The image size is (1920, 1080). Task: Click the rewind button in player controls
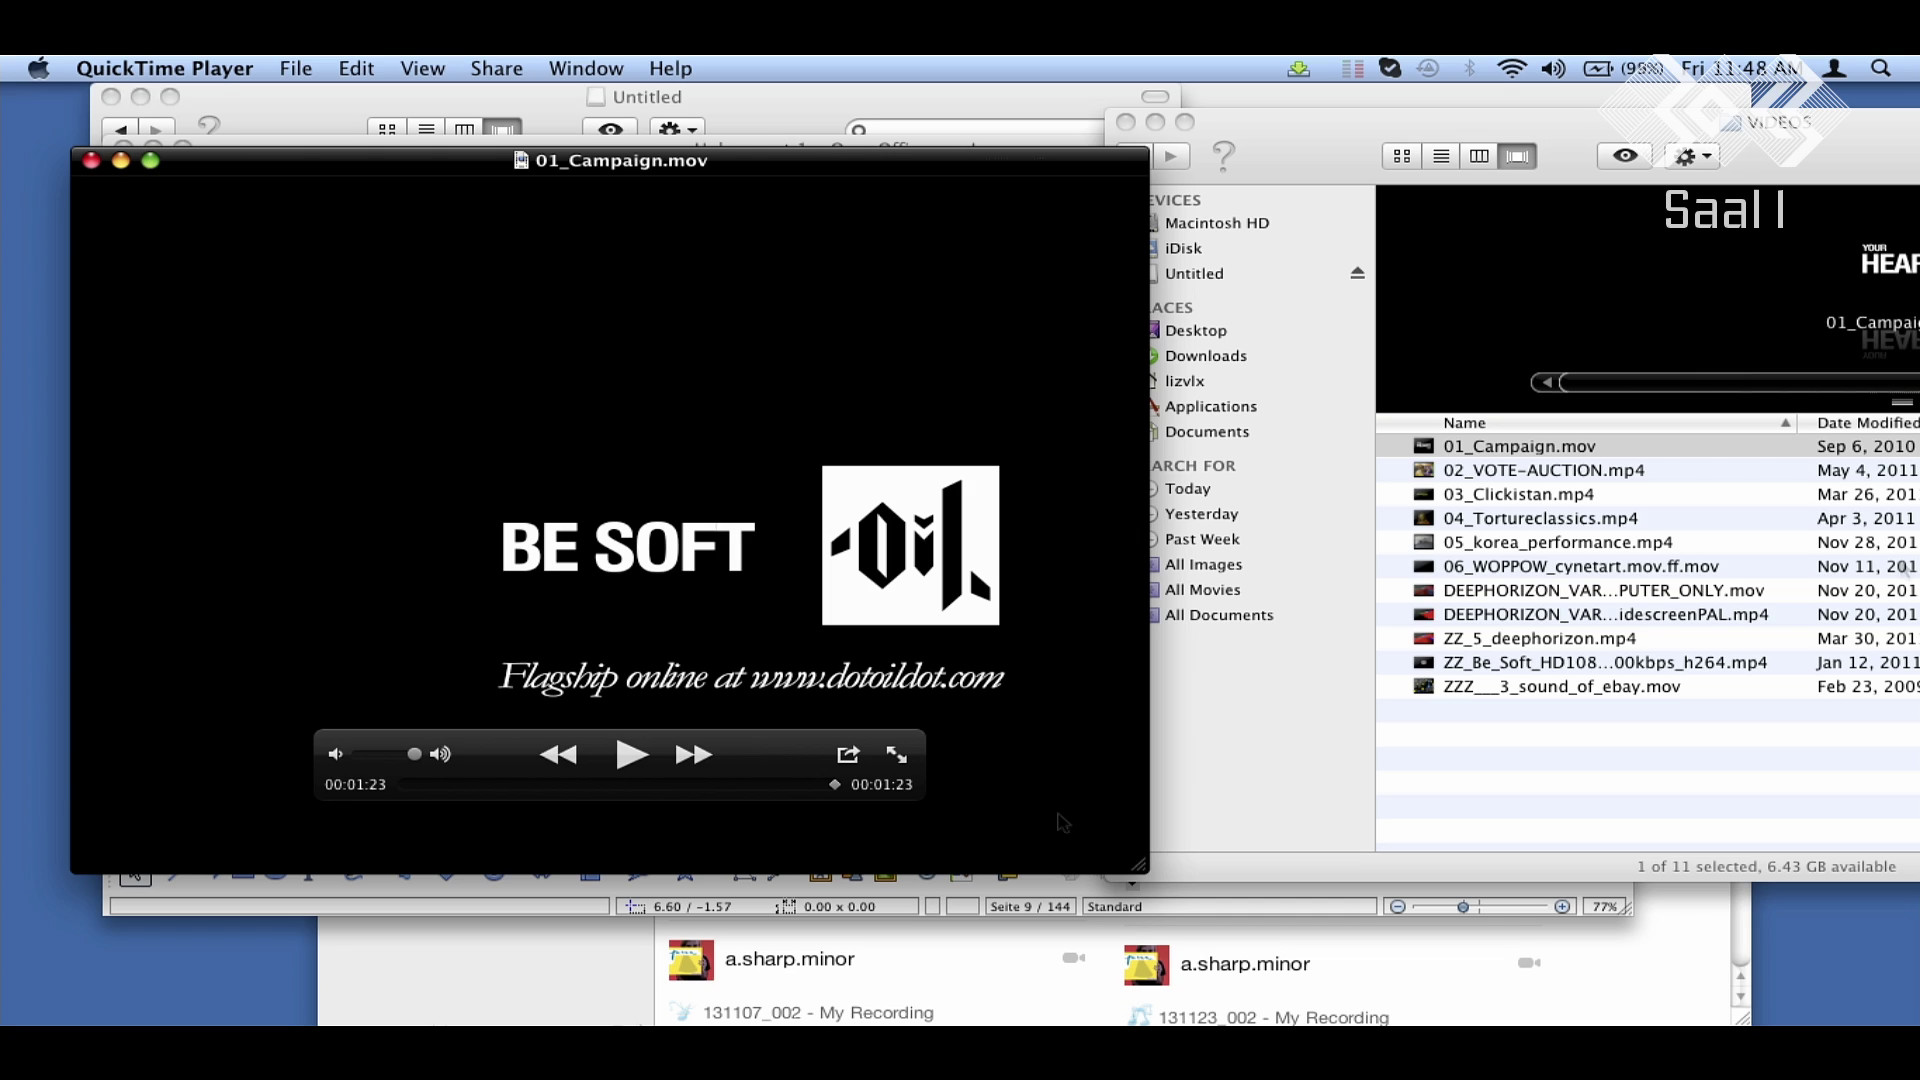[x=558, y=755]
